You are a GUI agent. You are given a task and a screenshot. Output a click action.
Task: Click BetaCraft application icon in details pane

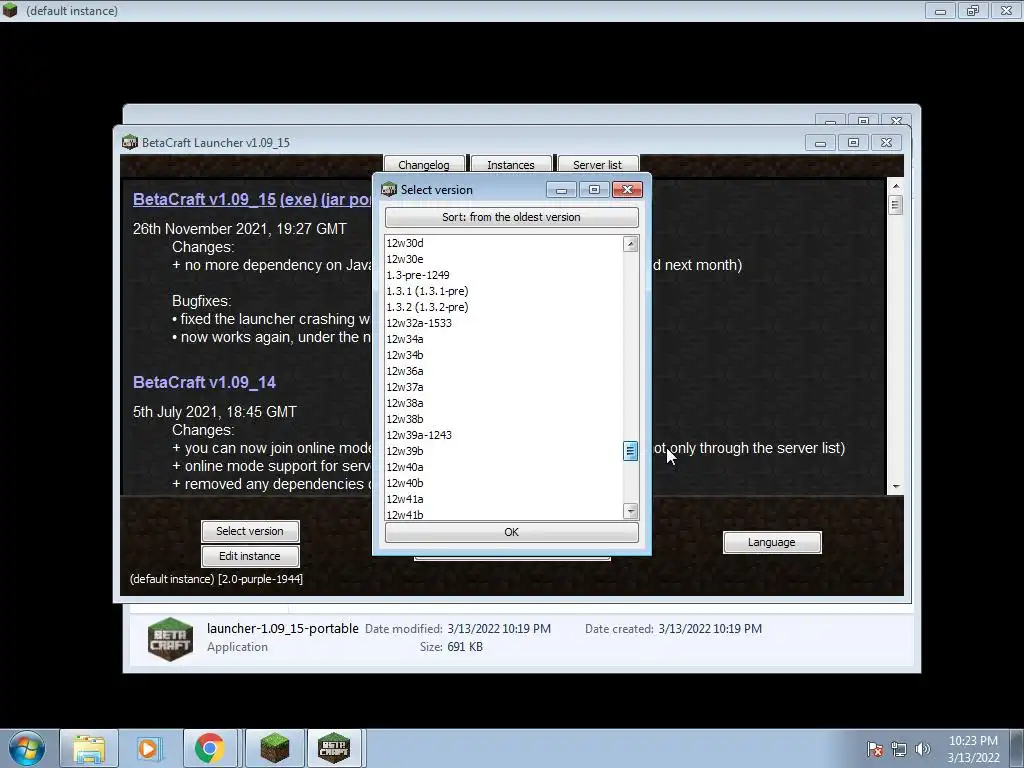[170, 639]
